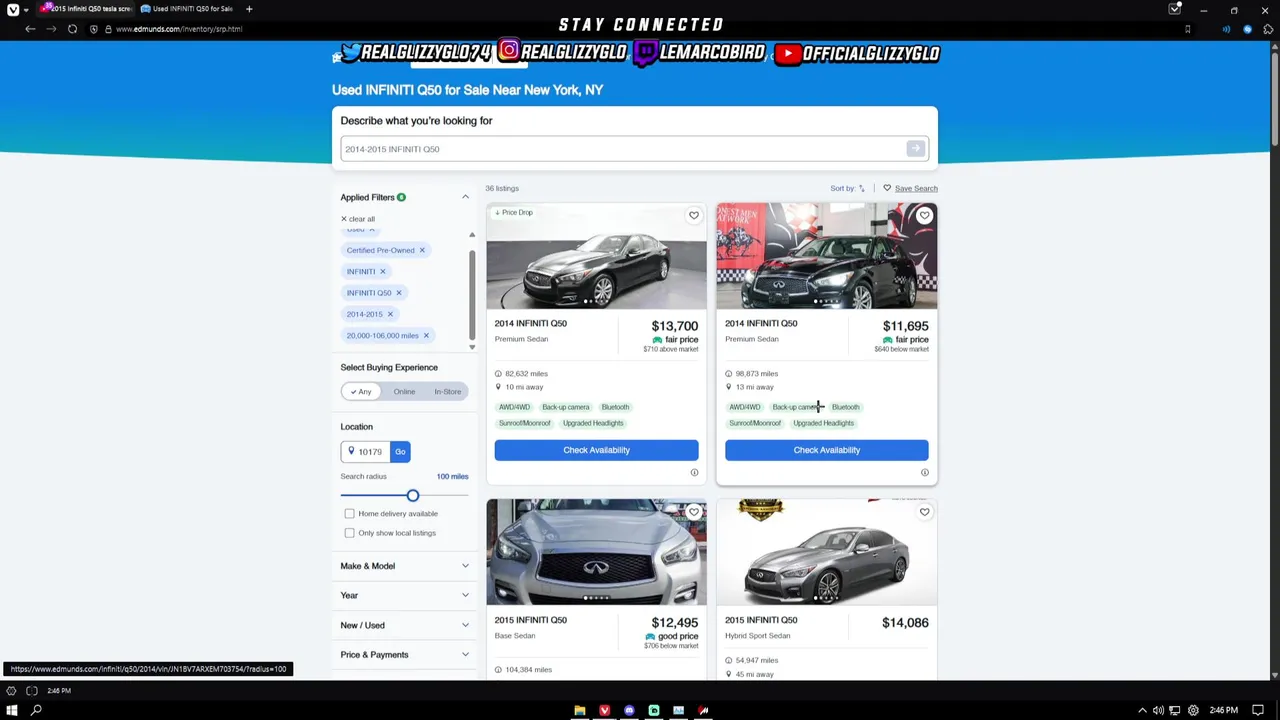Favorite the $14,086 Q50 heart icon

[x=924, y=512]
